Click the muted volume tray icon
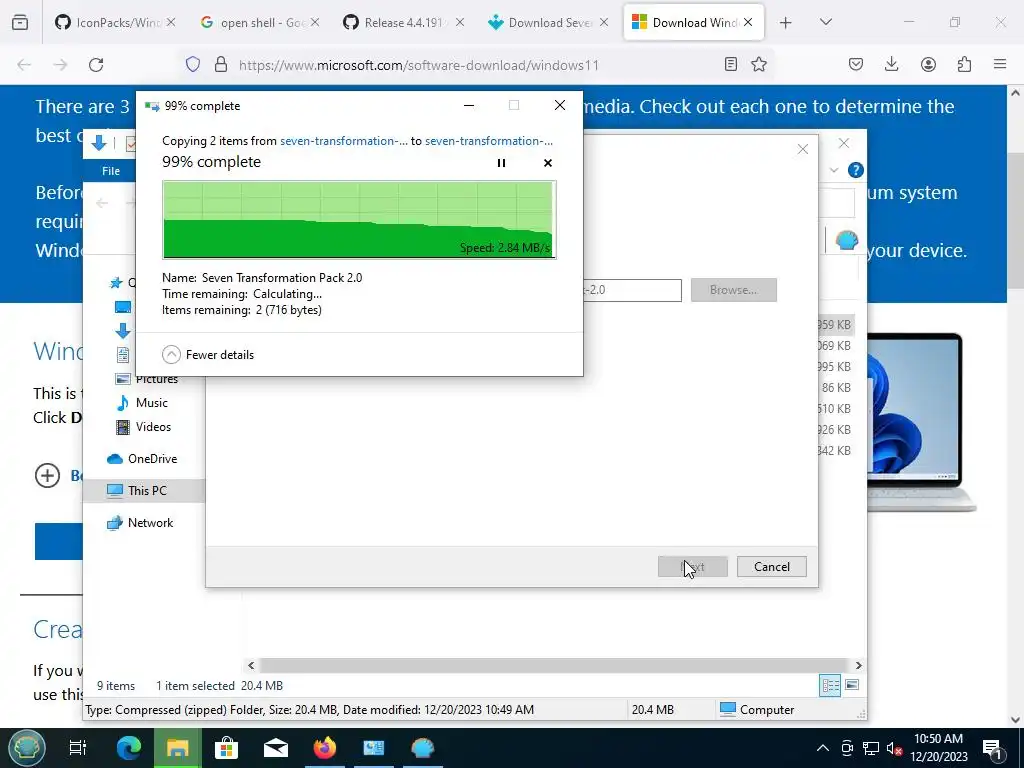Image resolution: width=1024 pixels, height=768 pixels. 894,748
